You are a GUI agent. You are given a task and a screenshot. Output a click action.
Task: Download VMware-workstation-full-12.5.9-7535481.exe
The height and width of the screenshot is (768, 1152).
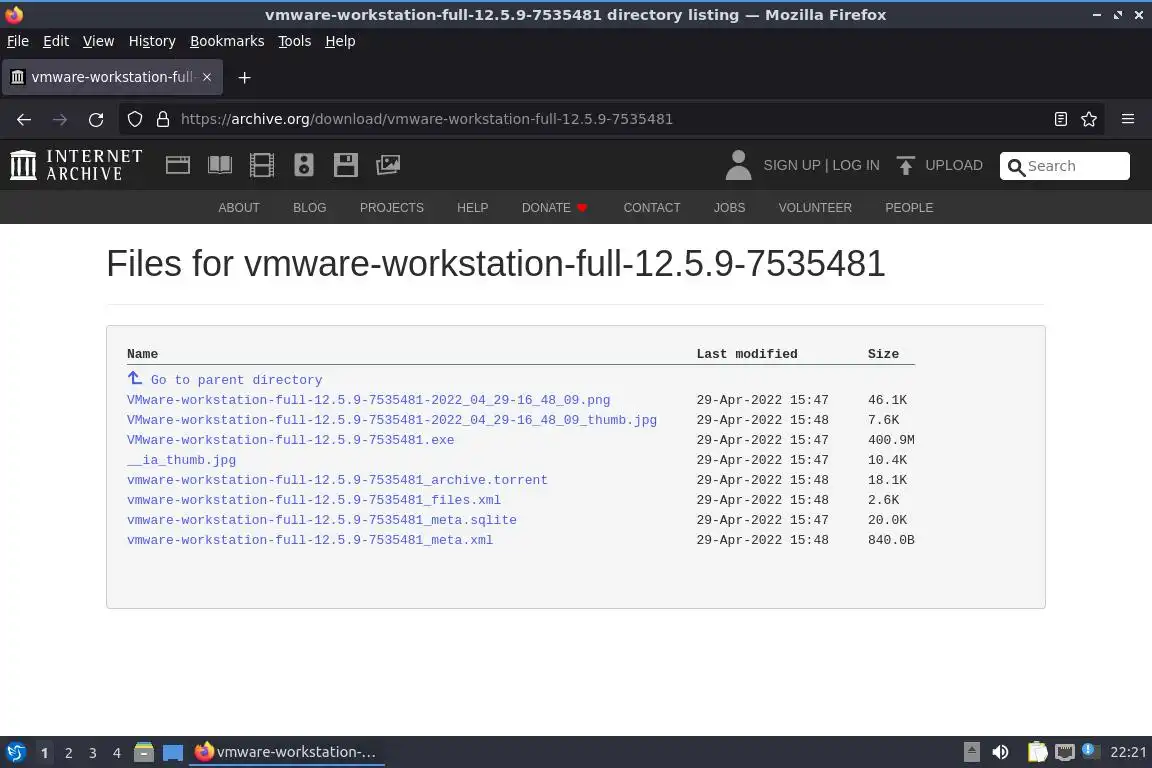point(290,439)
